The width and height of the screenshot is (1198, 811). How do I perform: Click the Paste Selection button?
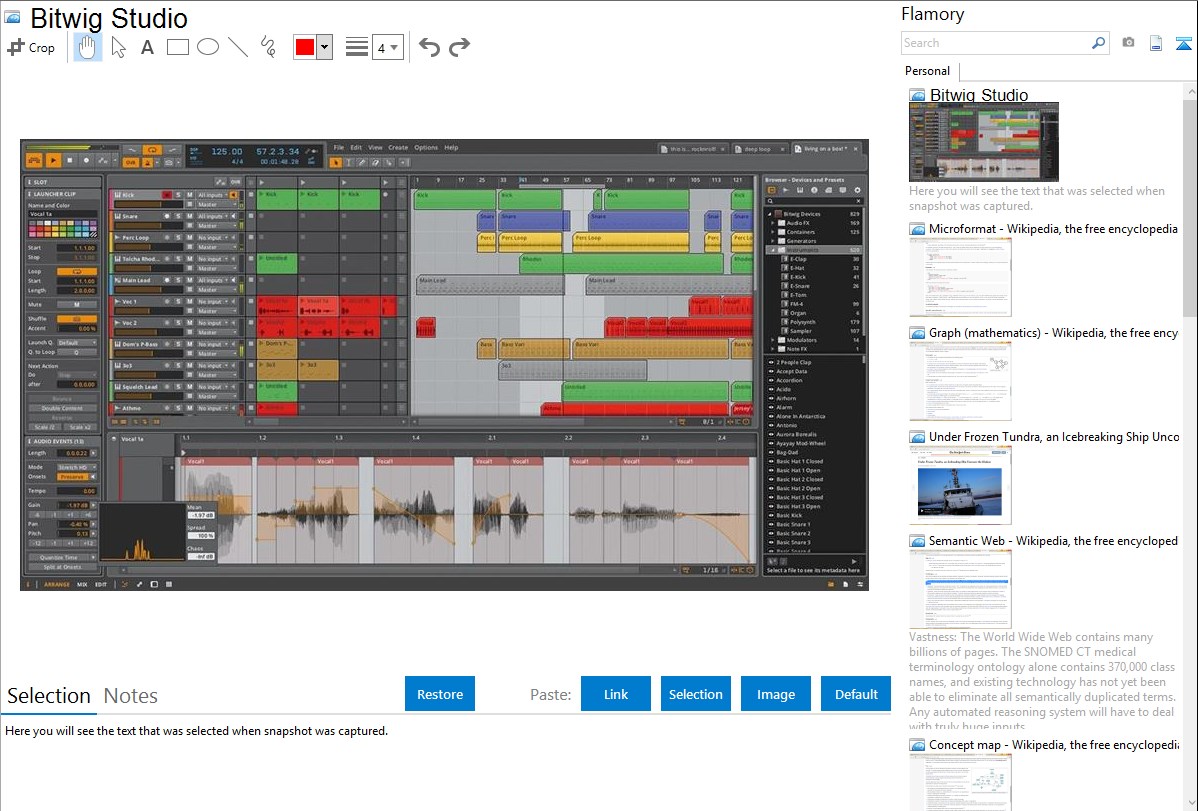click(x=695, y=694)
